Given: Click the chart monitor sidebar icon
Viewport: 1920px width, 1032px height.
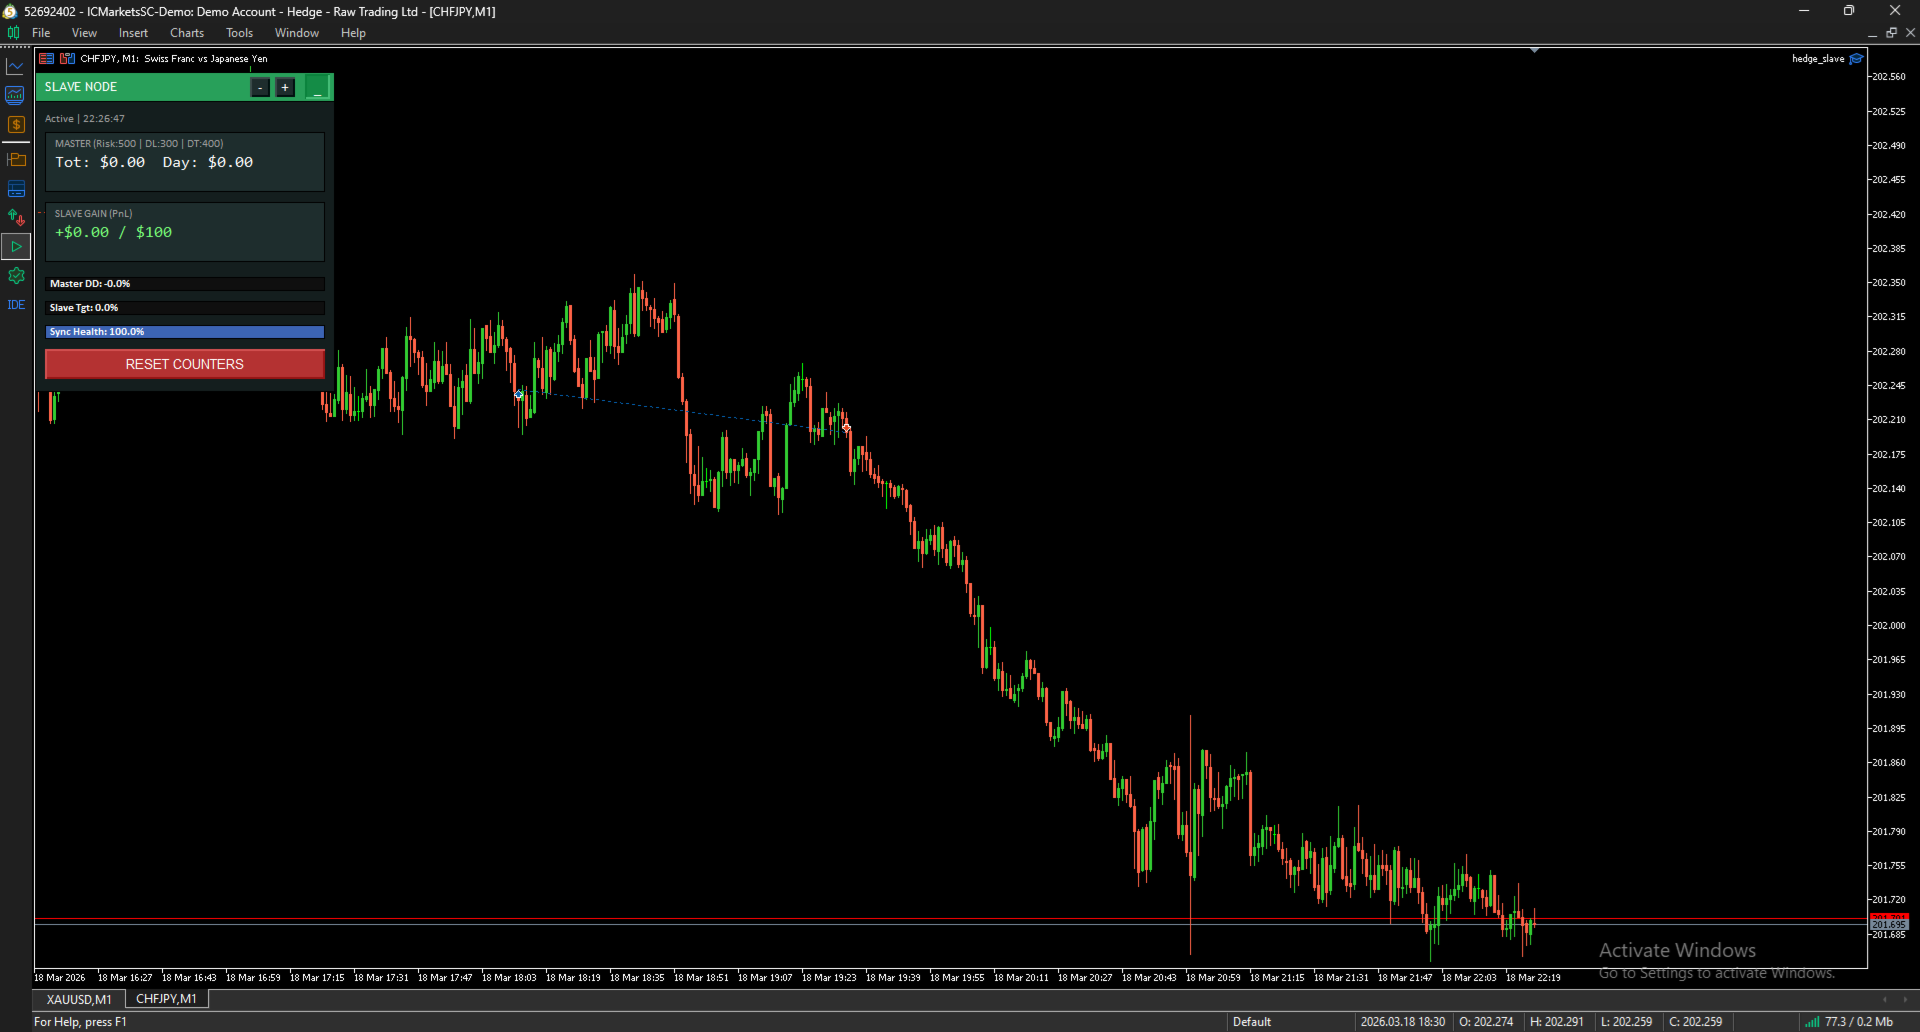Looking at the screenshot, I should [15, 95].
